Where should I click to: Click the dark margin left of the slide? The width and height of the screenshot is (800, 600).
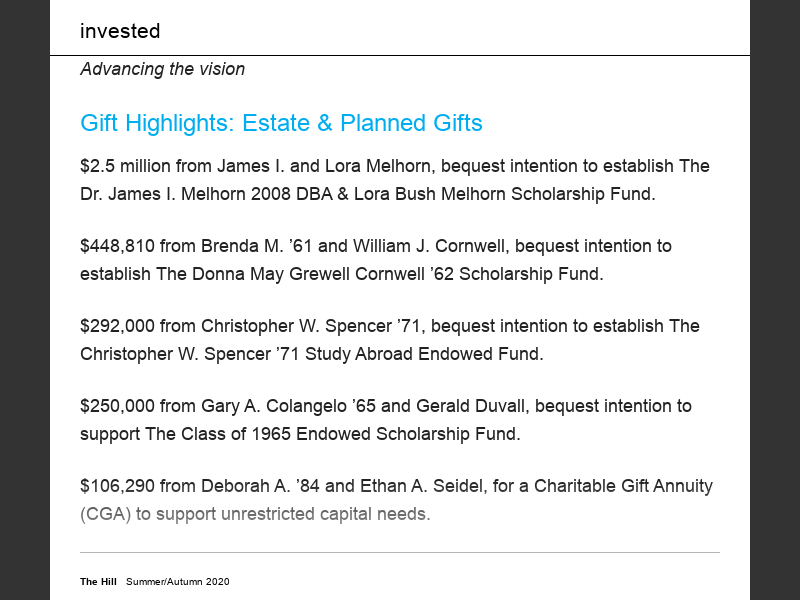pos(24,300)
